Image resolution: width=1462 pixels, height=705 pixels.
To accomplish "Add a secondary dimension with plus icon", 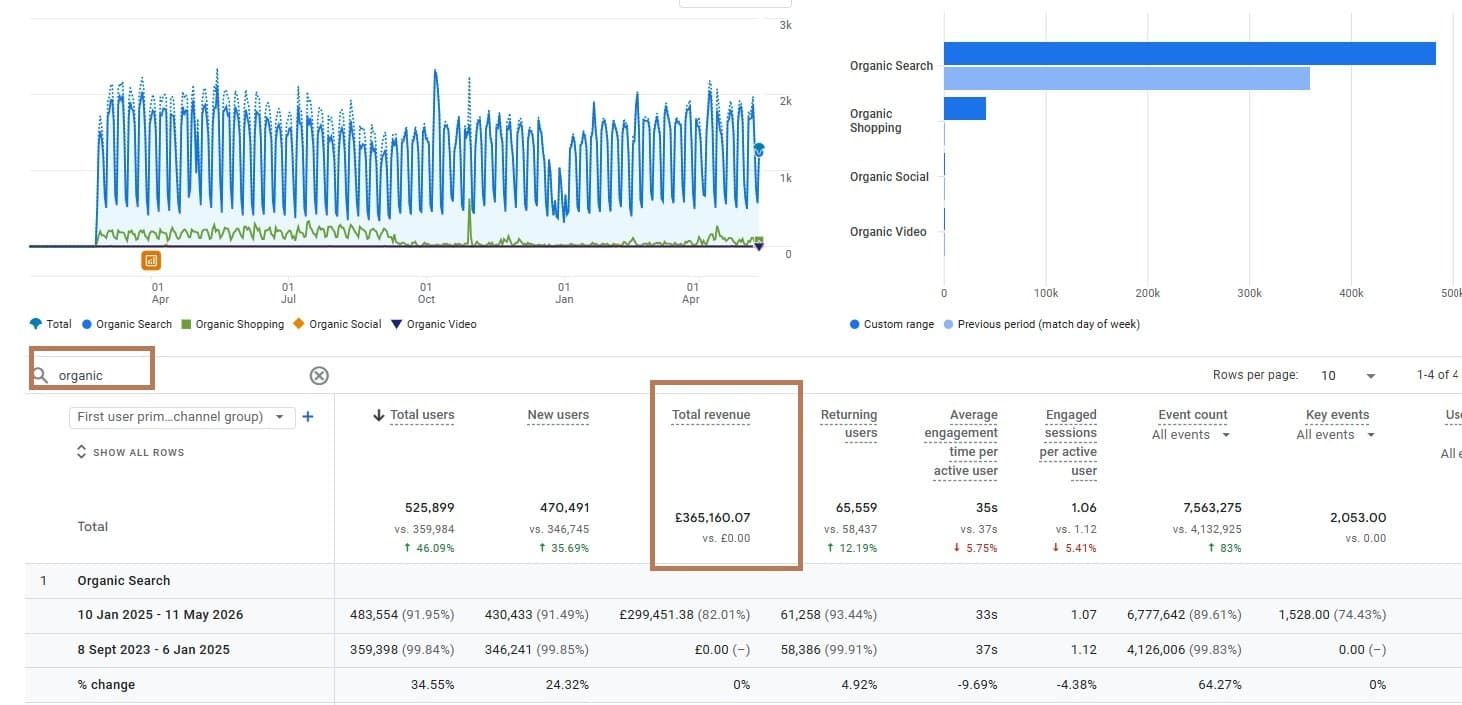I will 308,417.
